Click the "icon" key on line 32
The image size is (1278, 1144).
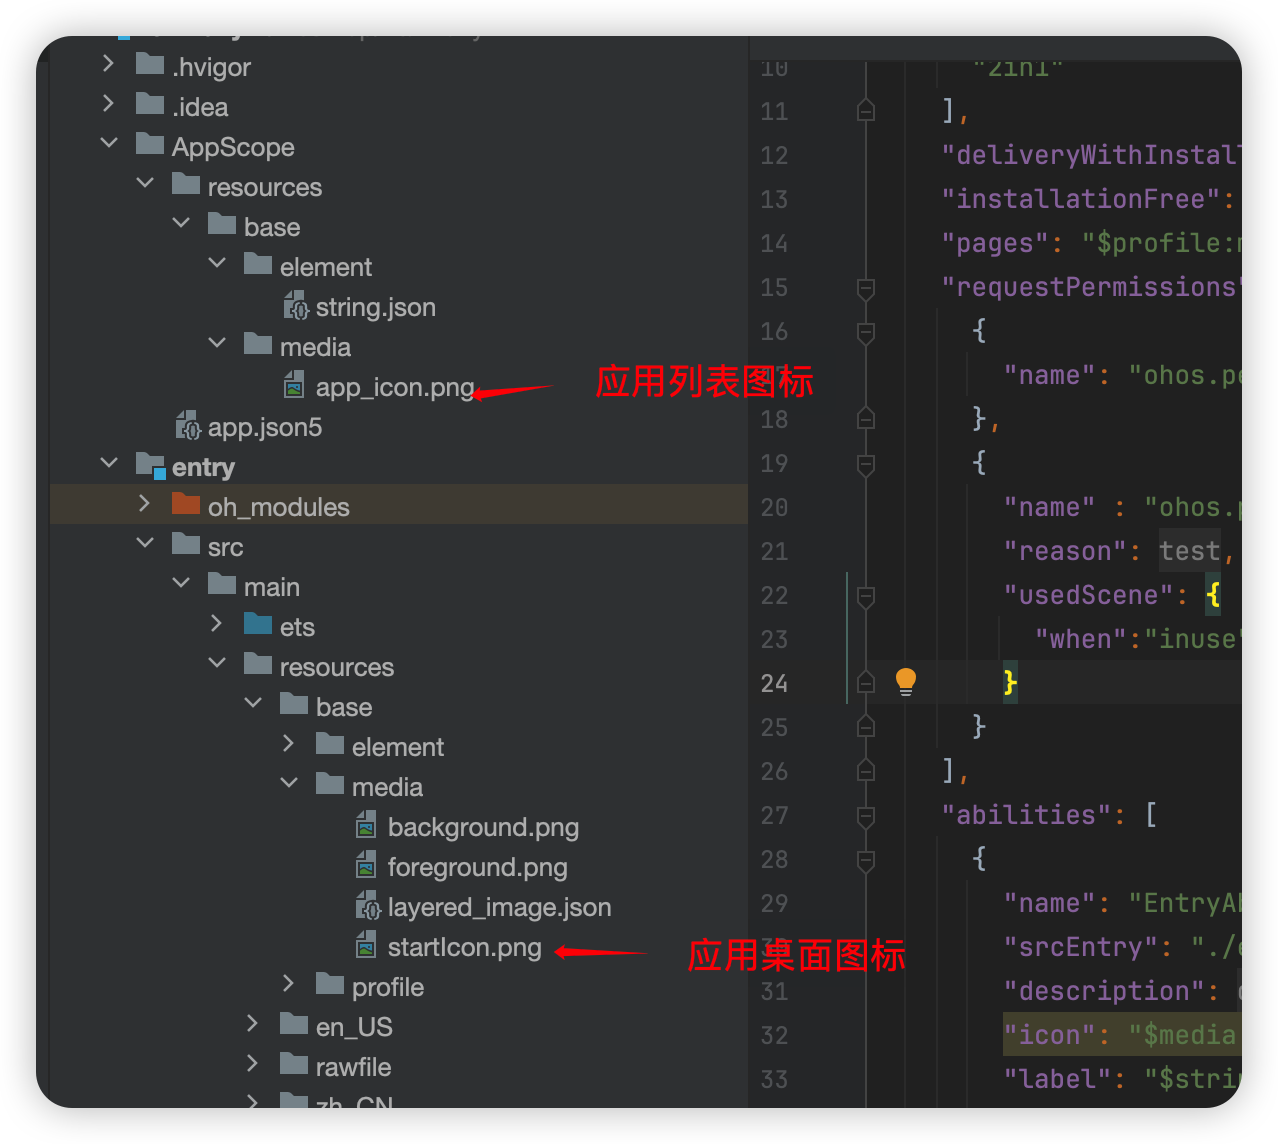tap(1049, 1035)
